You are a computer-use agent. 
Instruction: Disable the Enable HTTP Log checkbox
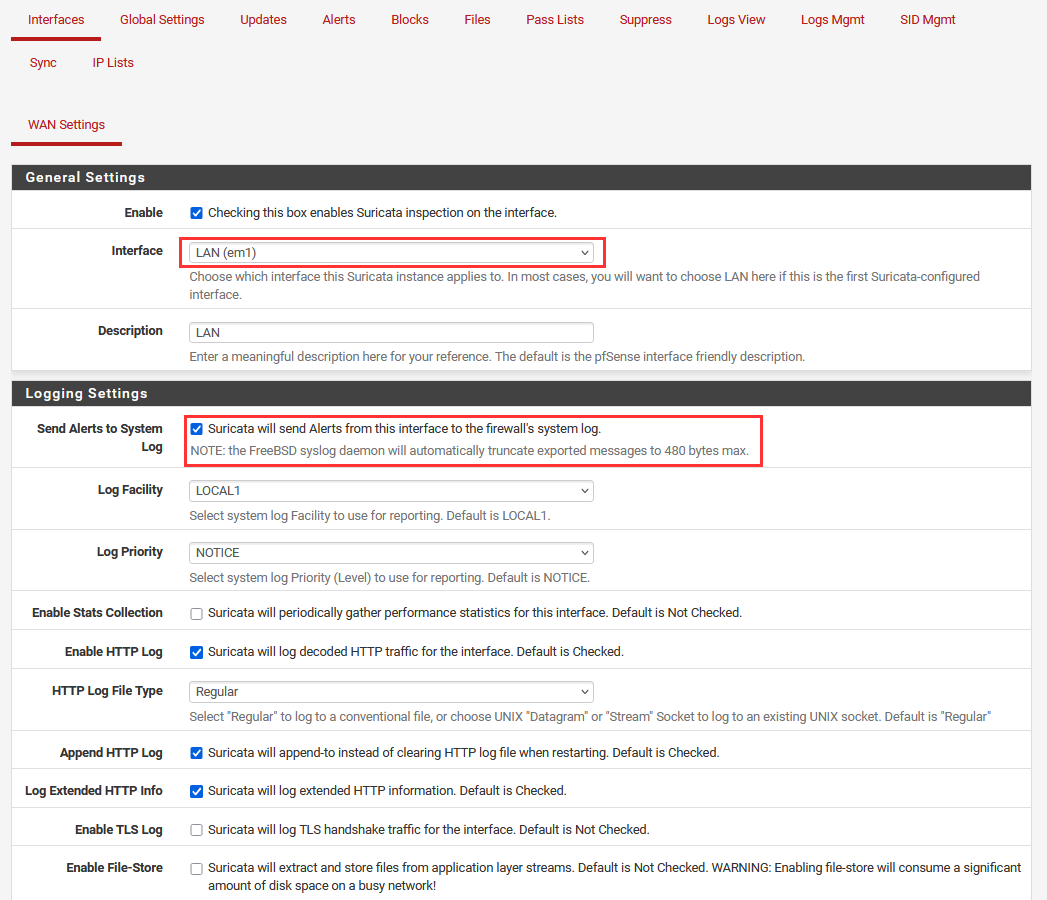(x=197, y=652)
